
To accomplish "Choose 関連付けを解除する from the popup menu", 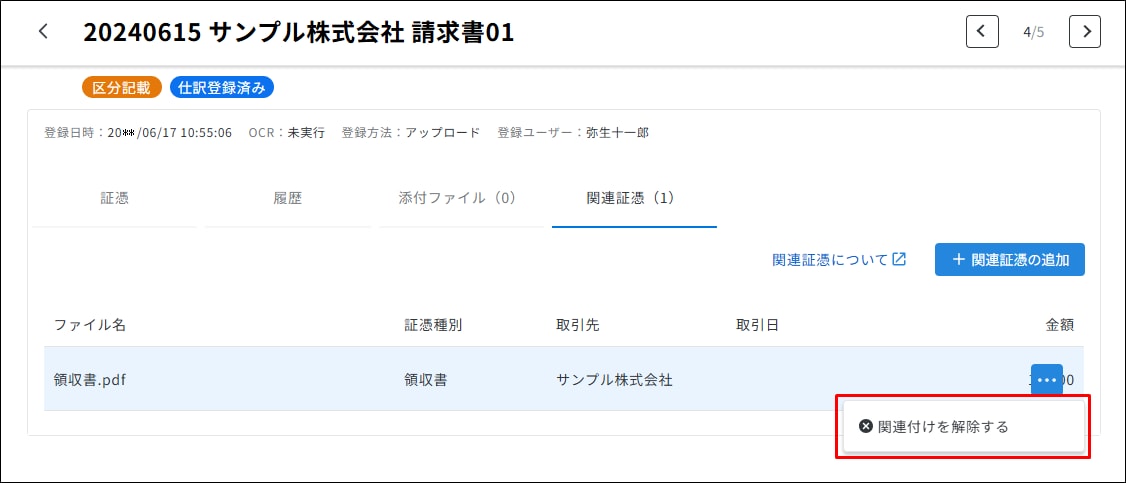I will pos(963,427).
